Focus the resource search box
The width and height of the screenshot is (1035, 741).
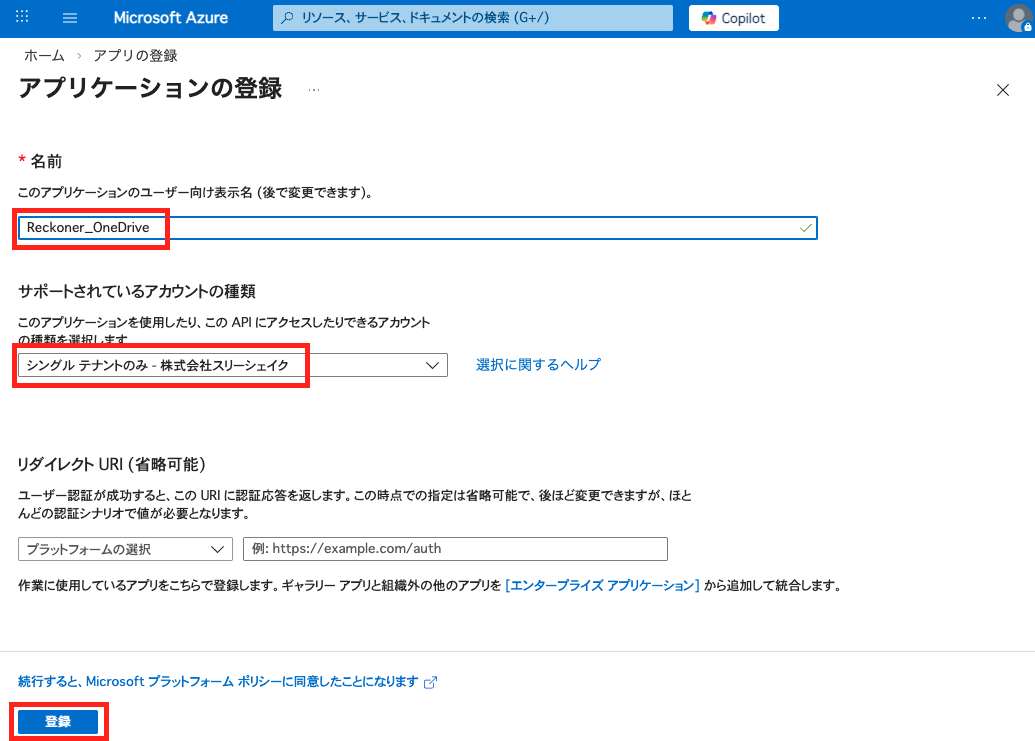473,18
